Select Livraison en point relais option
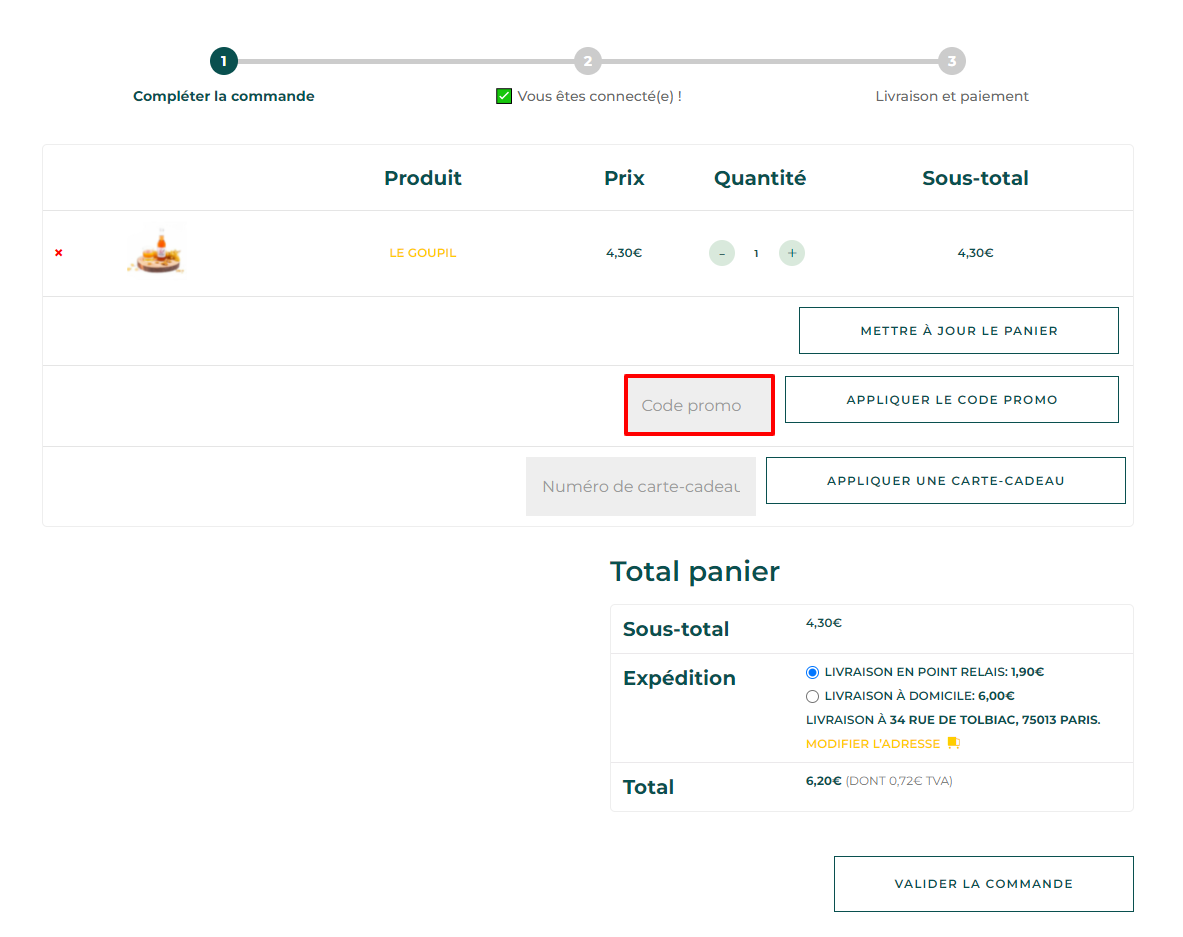 (x=812, y=672)
